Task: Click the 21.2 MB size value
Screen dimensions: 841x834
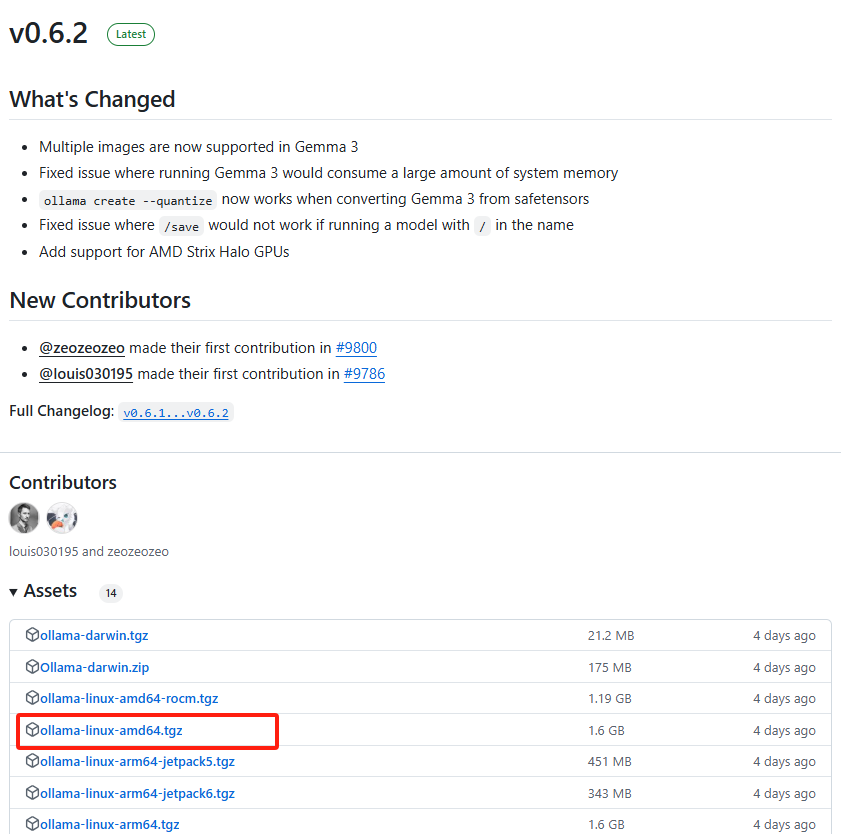Action: (x=611, y=636)
